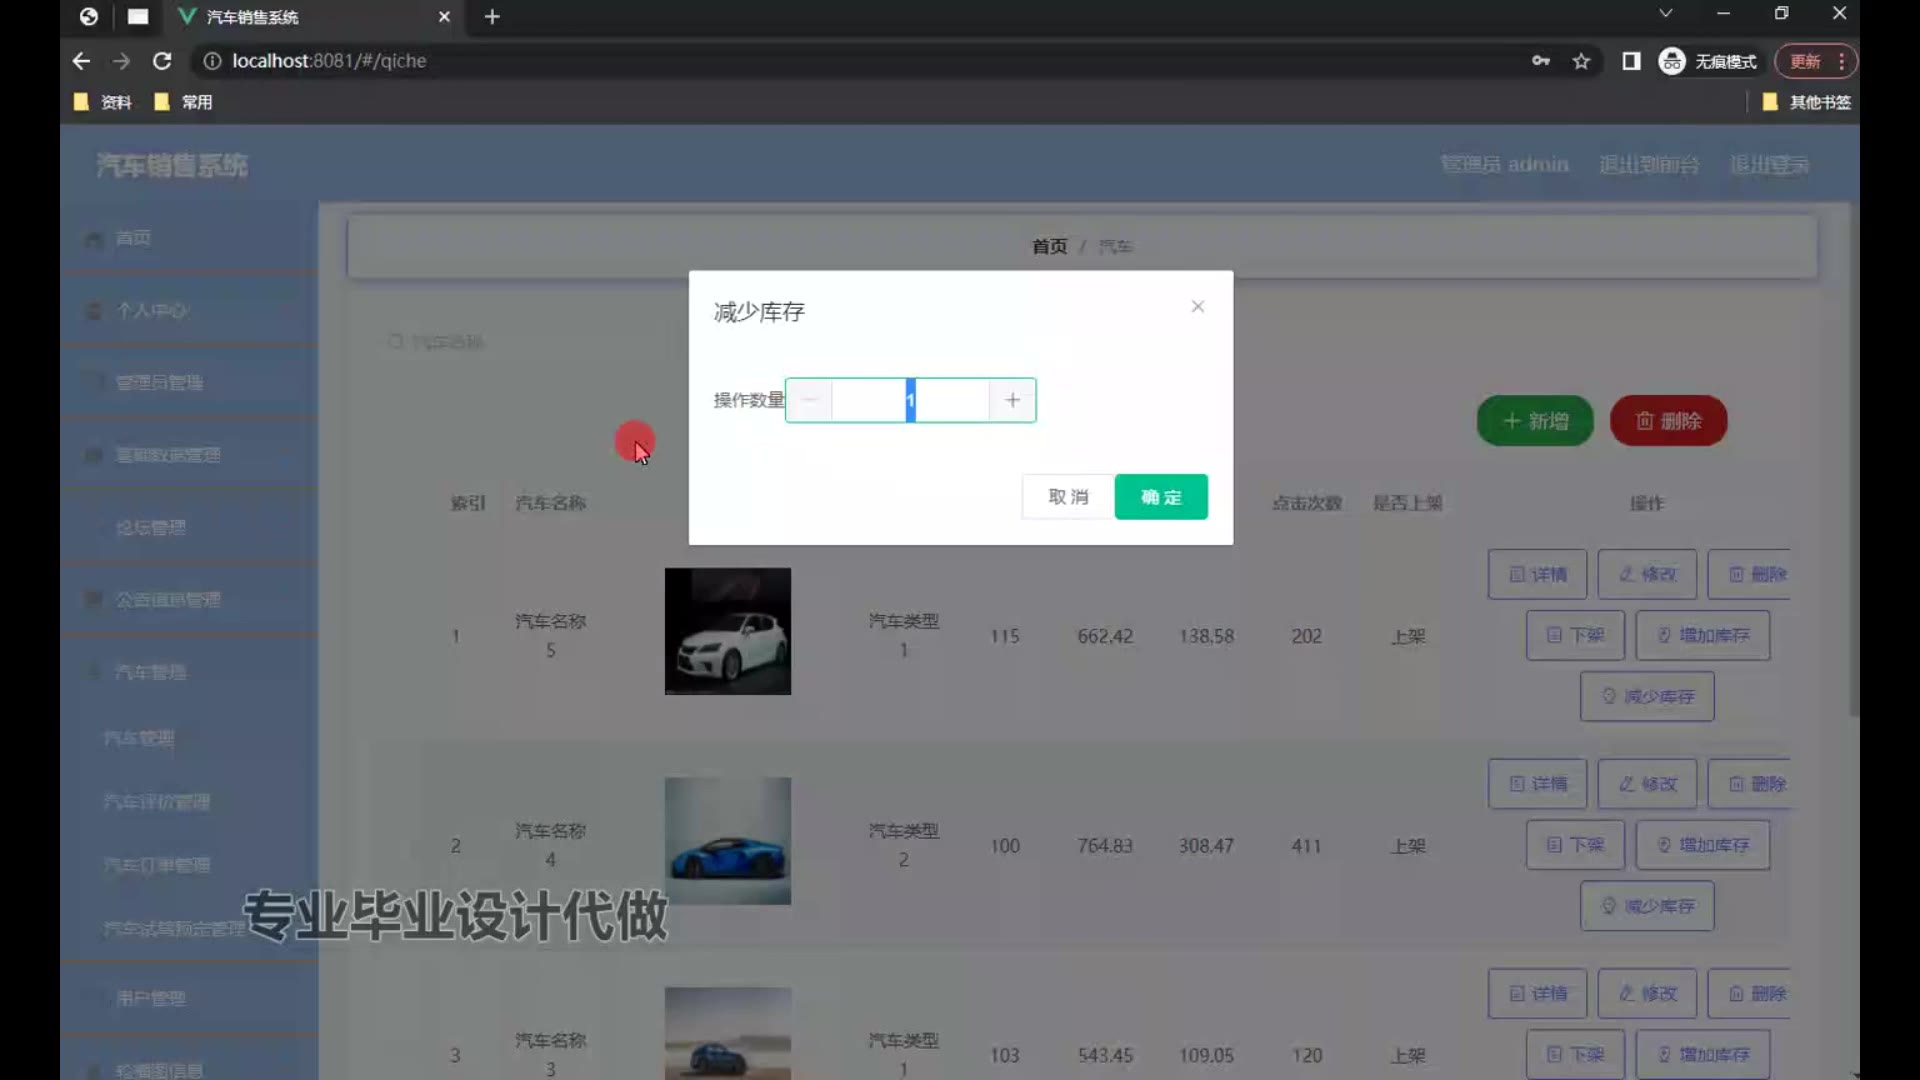Open 详情 for 汽车名称5 row

click(1537, 574)
